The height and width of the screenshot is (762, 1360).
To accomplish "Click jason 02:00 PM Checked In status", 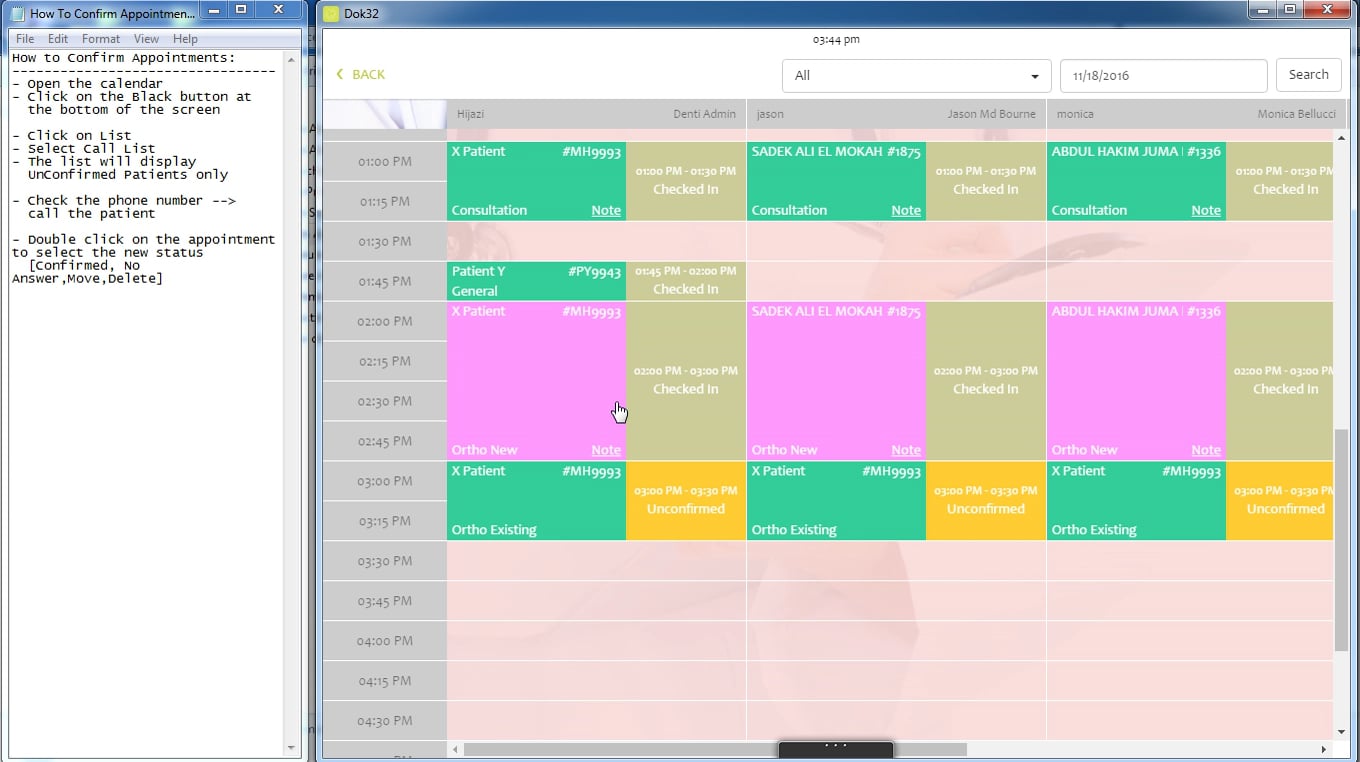I will [986, 381].
